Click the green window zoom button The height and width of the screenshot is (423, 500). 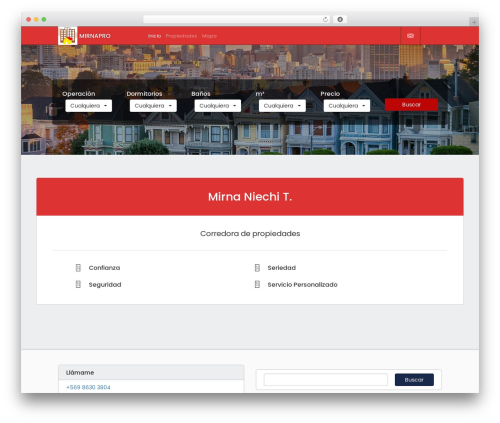(44, 19)
